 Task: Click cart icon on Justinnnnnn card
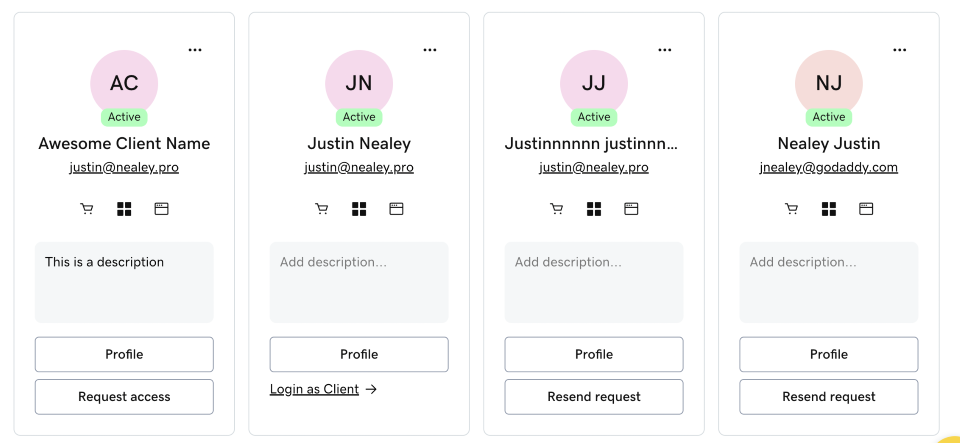pos(557,209)
